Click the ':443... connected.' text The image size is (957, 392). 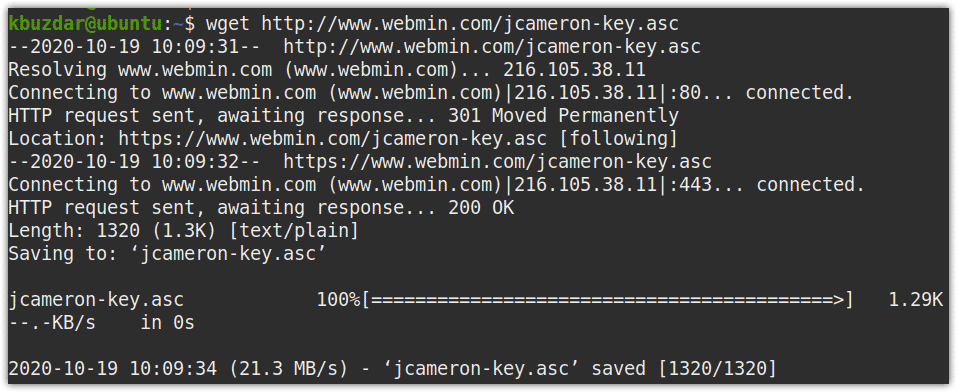tap(765, 184)
